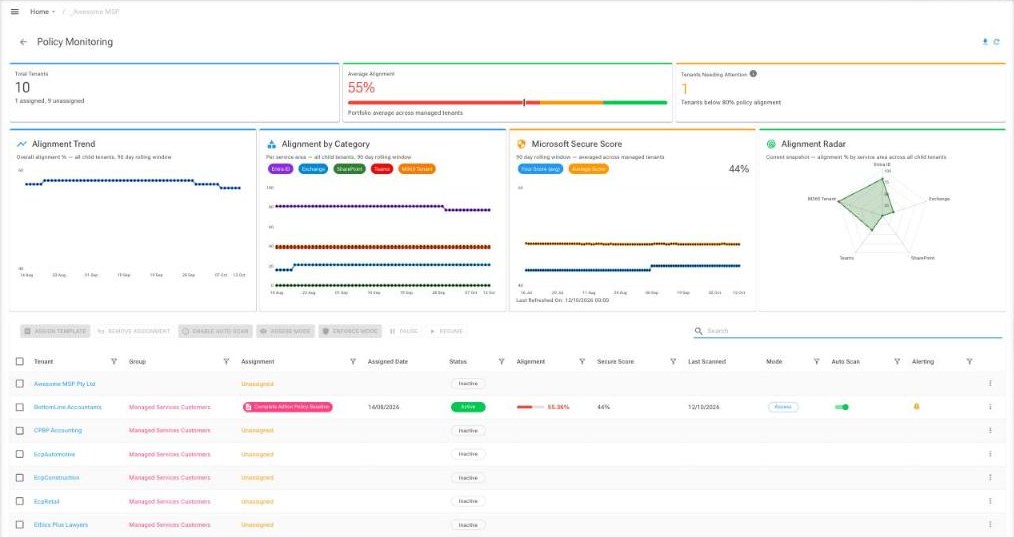This screenshot has height=537, width=1014.
Task: Click the Remove Assignment button
Action: tap(134, 331)
